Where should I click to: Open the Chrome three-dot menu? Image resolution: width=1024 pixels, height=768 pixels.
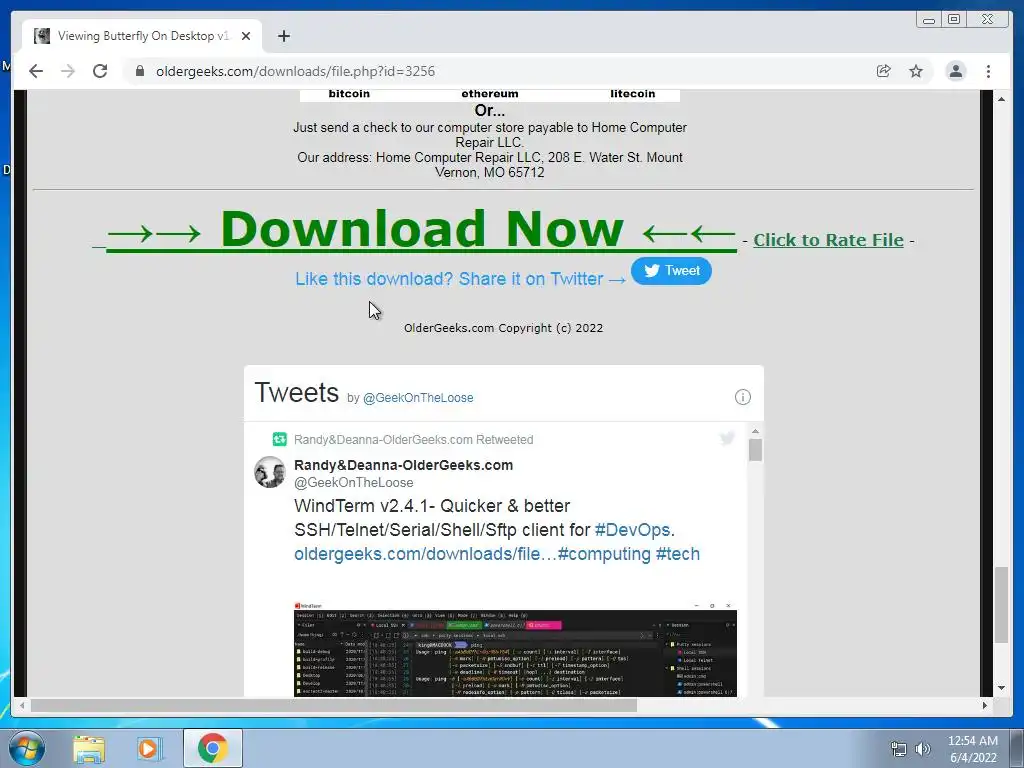click(988, 71)
